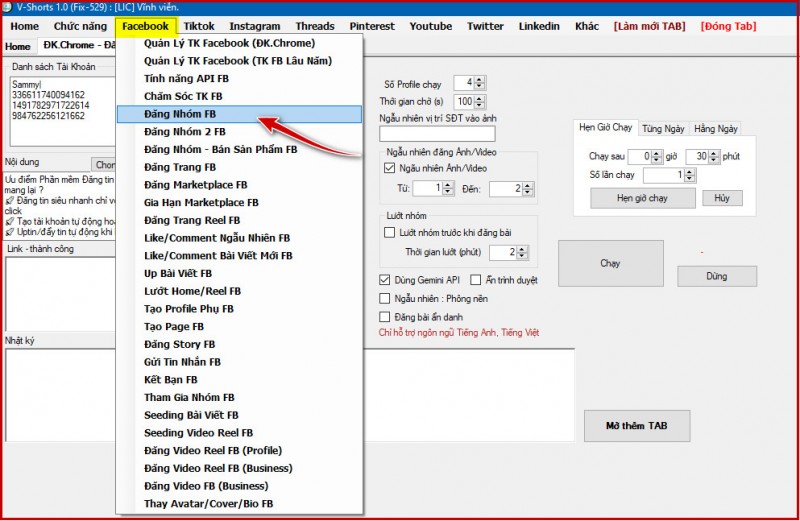The image size is (800, 521).
Task: Choose 'Đăng Marketplace FB' menu entry
Action: click(195, 185)
